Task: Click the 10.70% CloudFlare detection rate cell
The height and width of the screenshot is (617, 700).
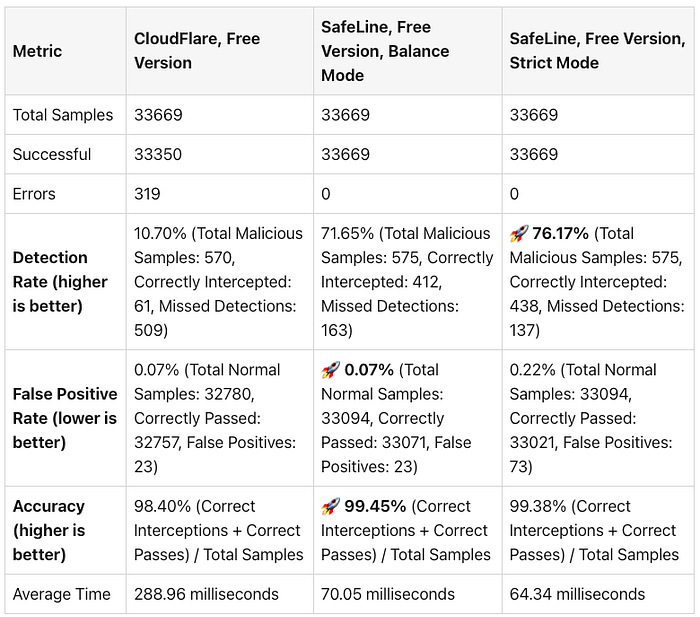Action: click(220, 282)
